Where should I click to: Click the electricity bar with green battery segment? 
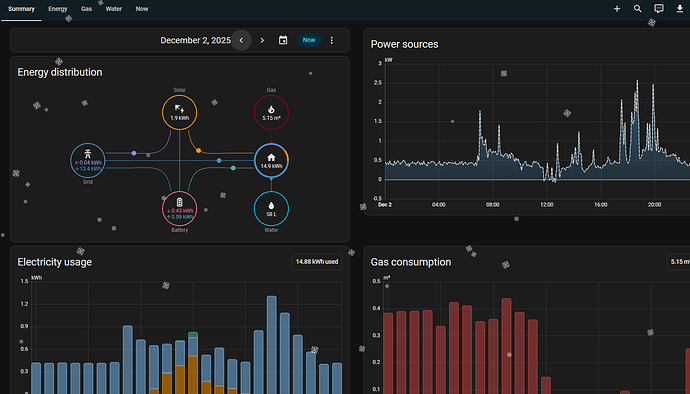coord(193,363)
